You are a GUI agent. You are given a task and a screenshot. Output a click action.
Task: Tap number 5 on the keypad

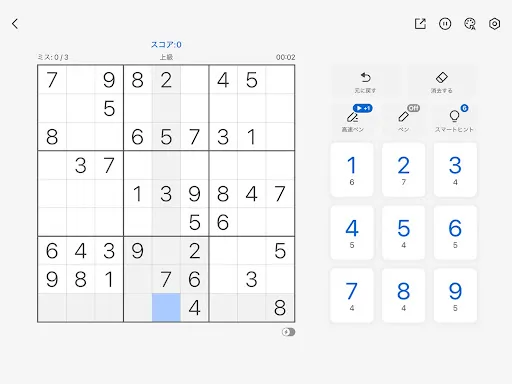click(403, 233)
